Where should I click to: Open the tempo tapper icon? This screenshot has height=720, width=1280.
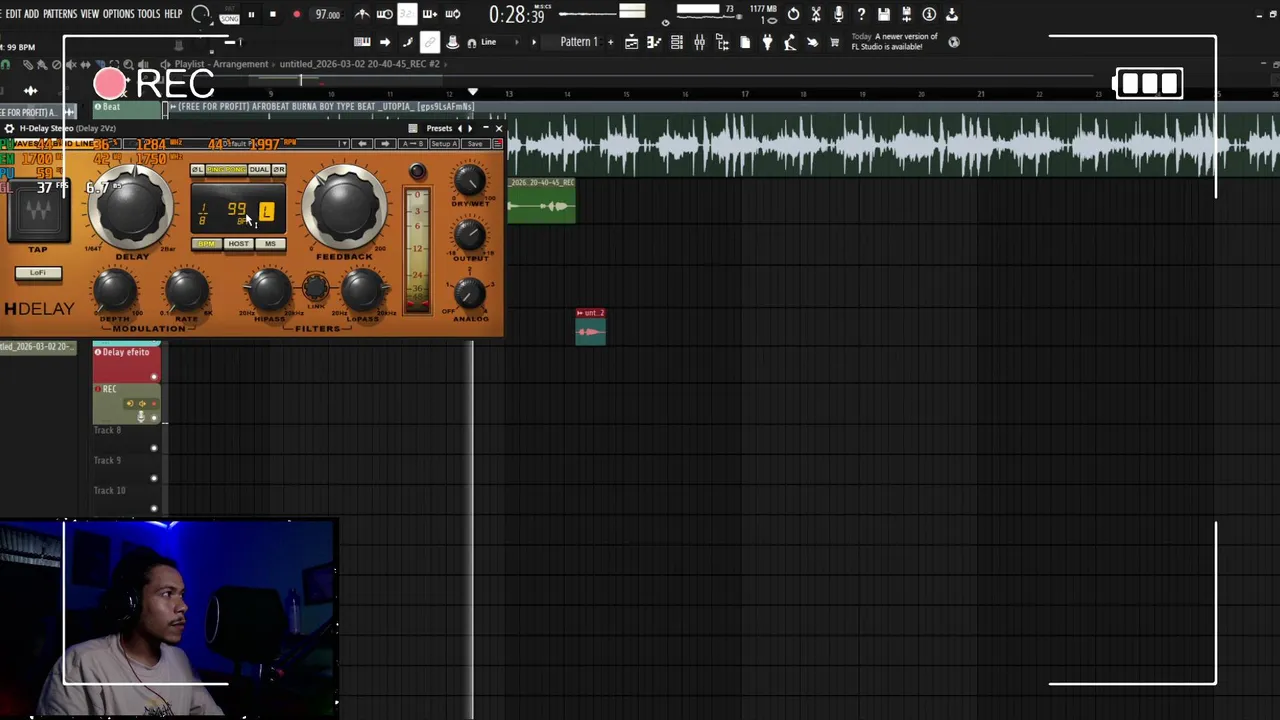click(789, 42)
